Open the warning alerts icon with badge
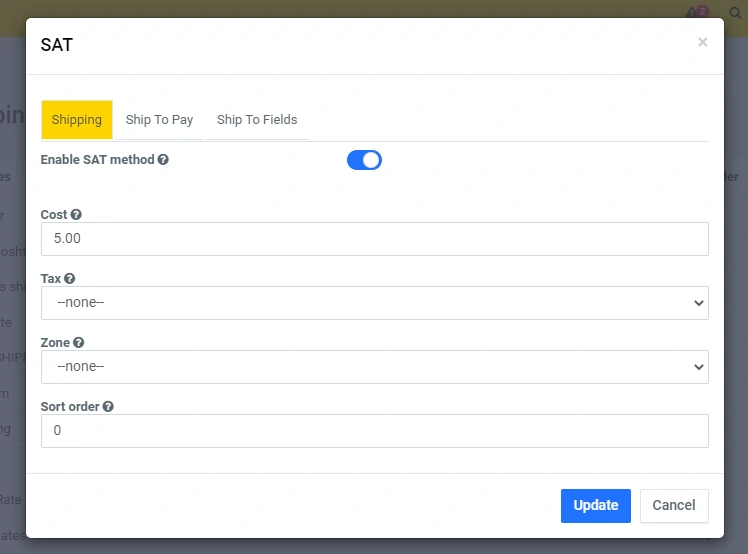 click(x=695, y=13)
